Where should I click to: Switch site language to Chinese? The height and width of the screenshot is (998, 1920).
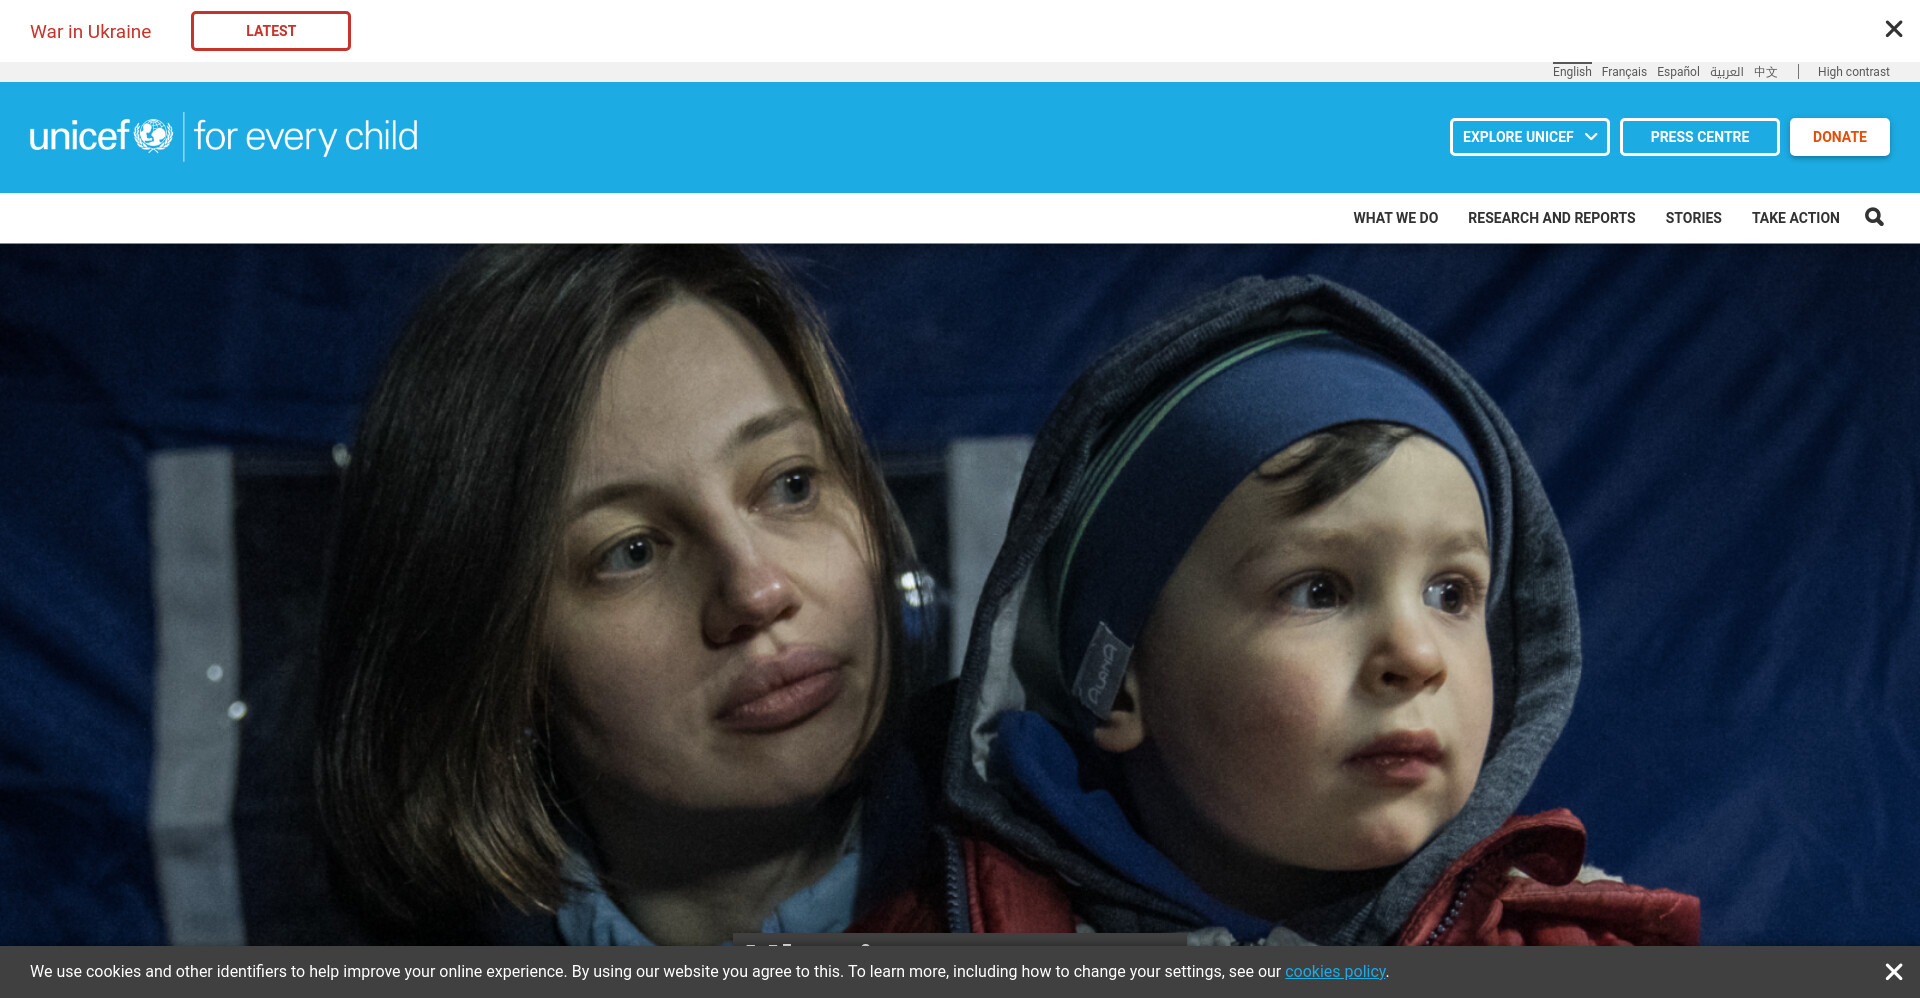point(1765,72)
